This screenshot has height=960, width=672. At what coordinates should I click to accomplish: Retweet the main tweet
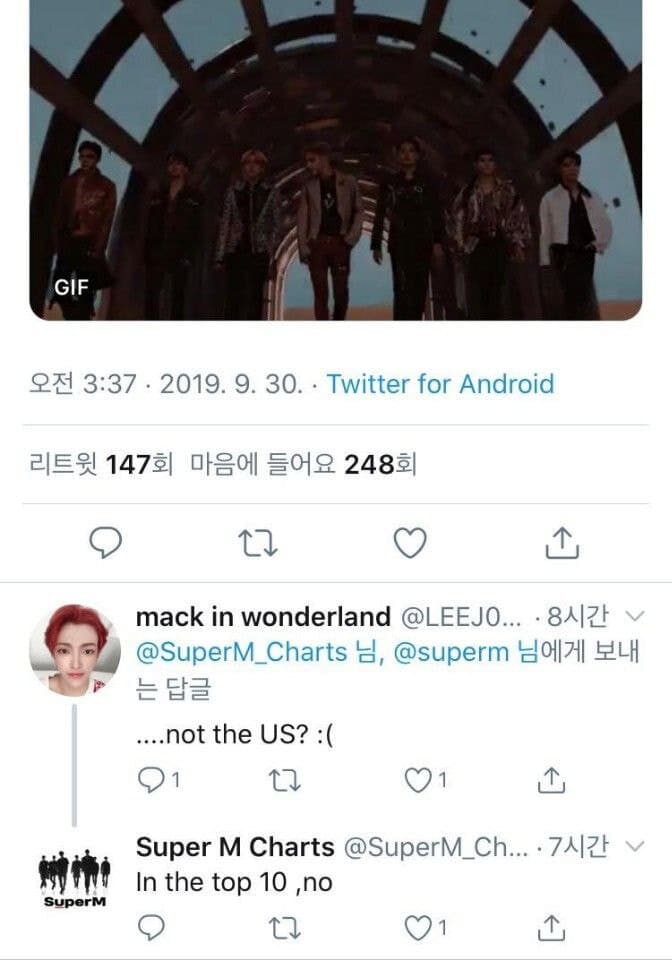(258, 542)
